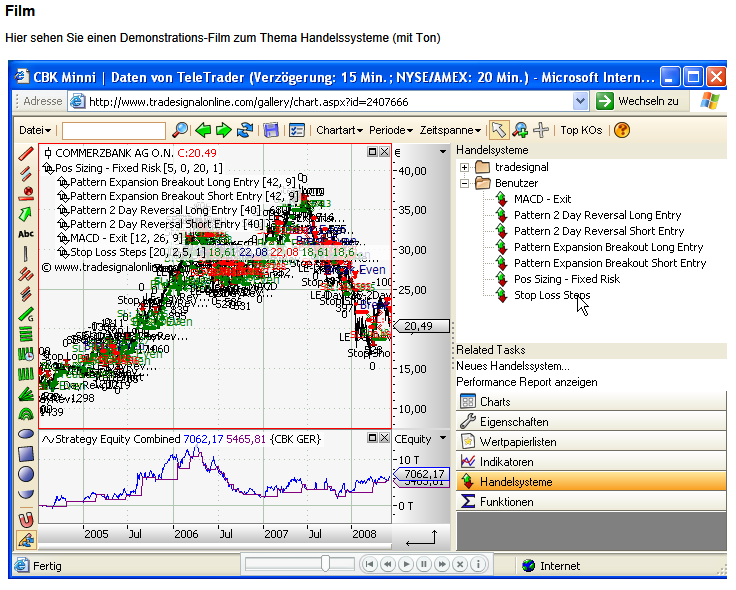
Task: Select the red trend line tool
Action: 26,154
